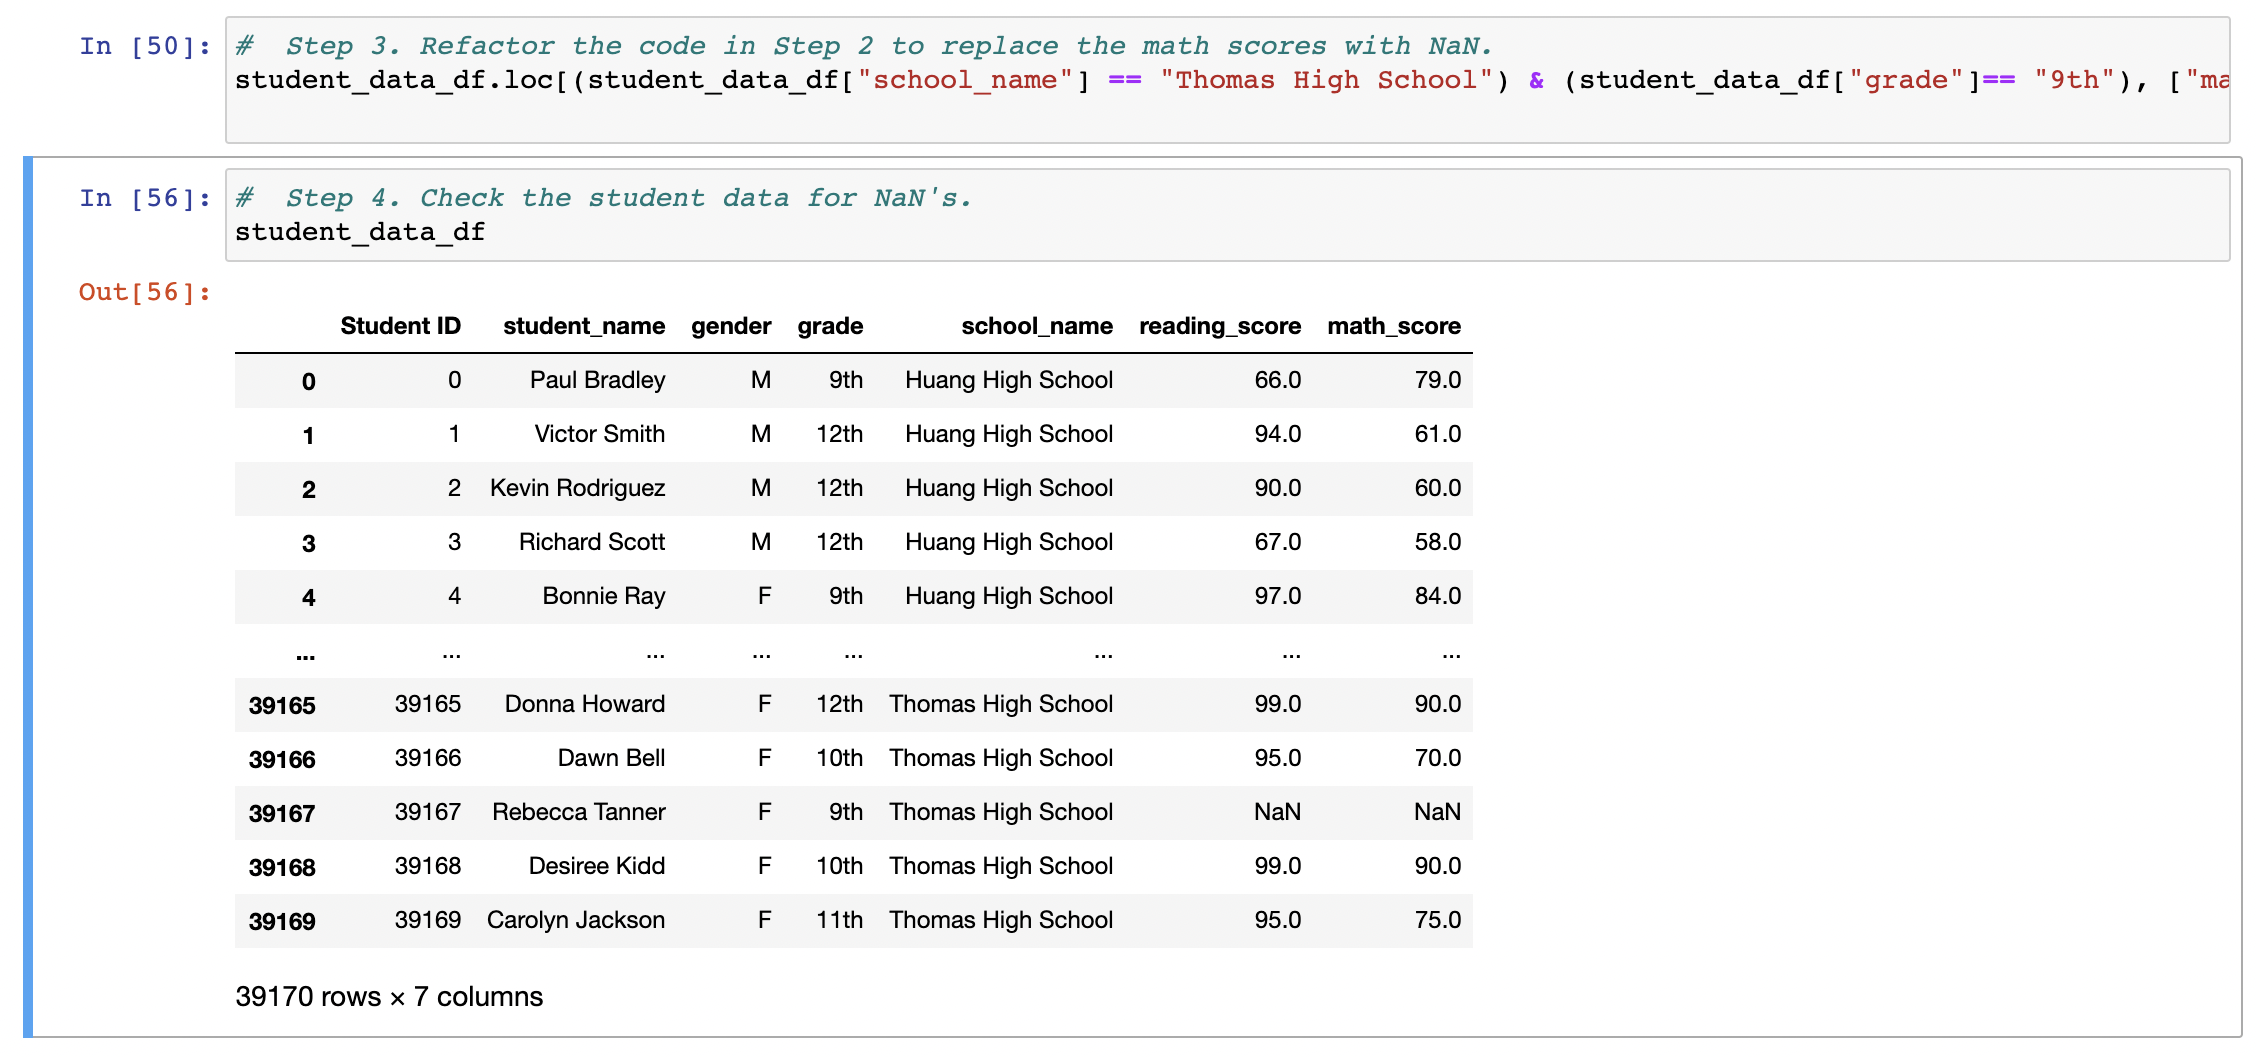The image size is (2256, 1057).
Task: Click Paul Bradley's name in the first row
Action: pos(597,380)
